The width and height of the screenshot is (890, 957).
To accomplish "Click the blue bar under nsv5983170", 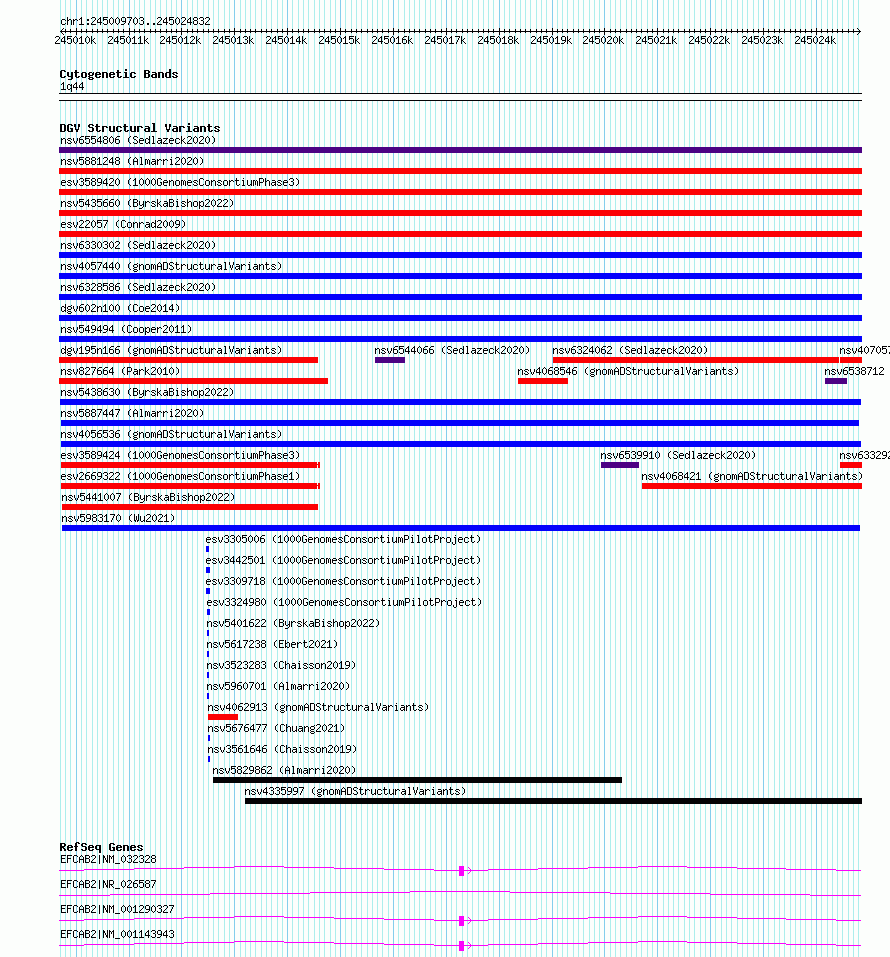I will click(461, 528).
